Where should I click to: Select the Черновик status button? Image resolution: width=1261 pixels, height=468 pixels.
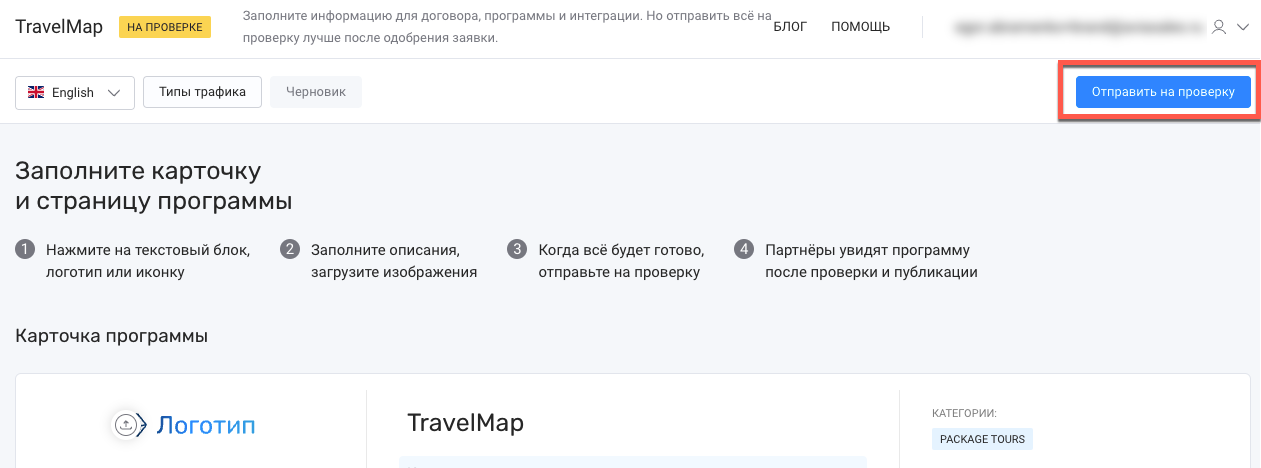(316, 91)
